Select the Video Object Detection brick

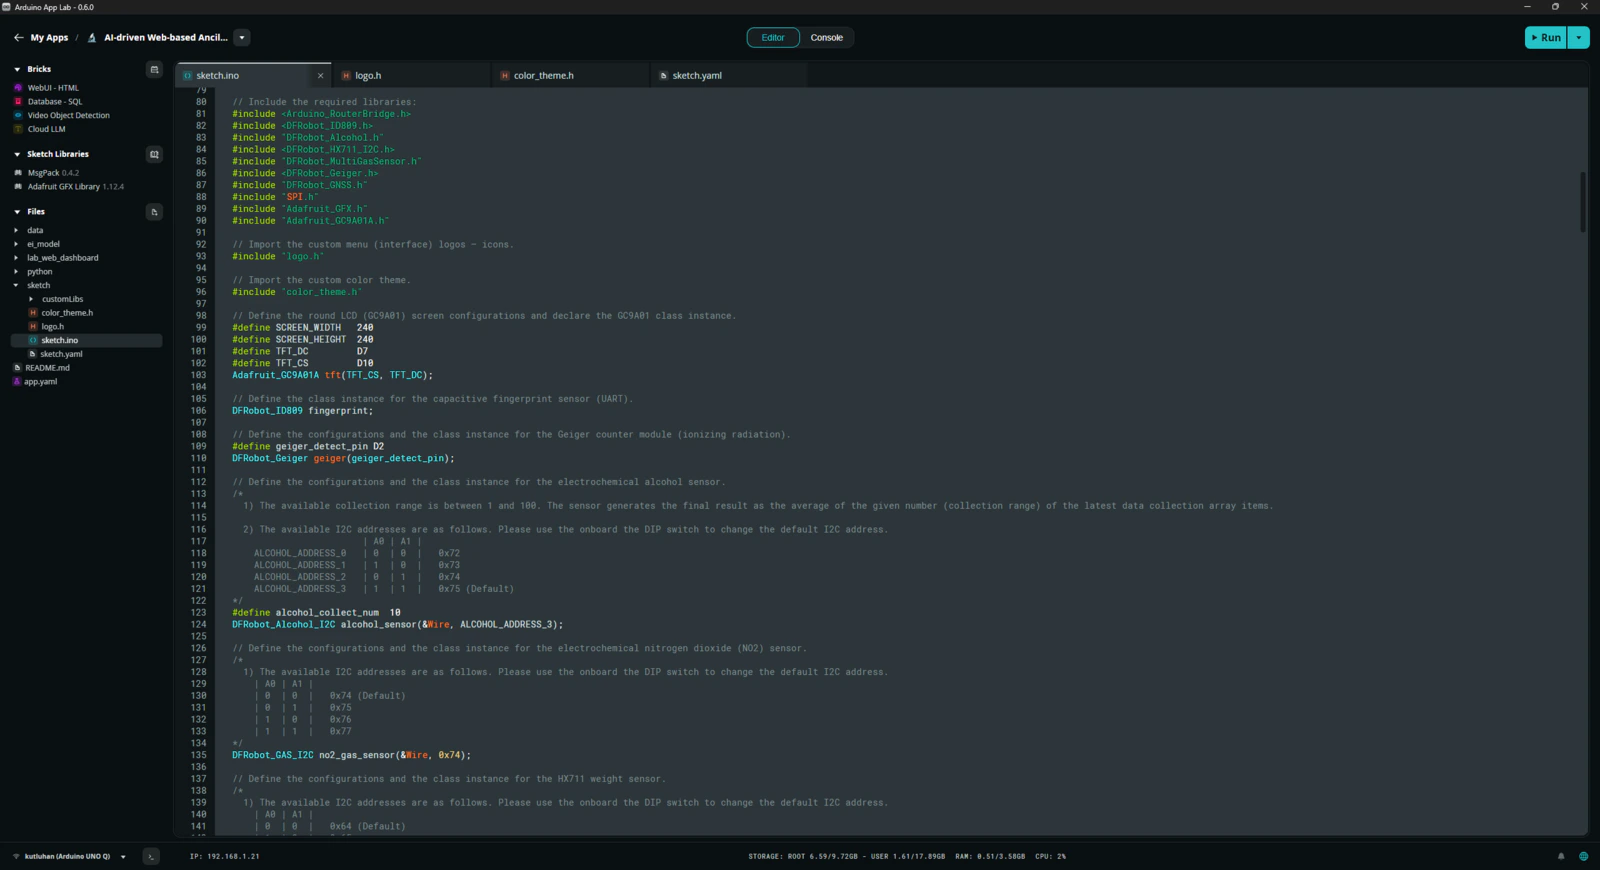[x=68, y=116]
